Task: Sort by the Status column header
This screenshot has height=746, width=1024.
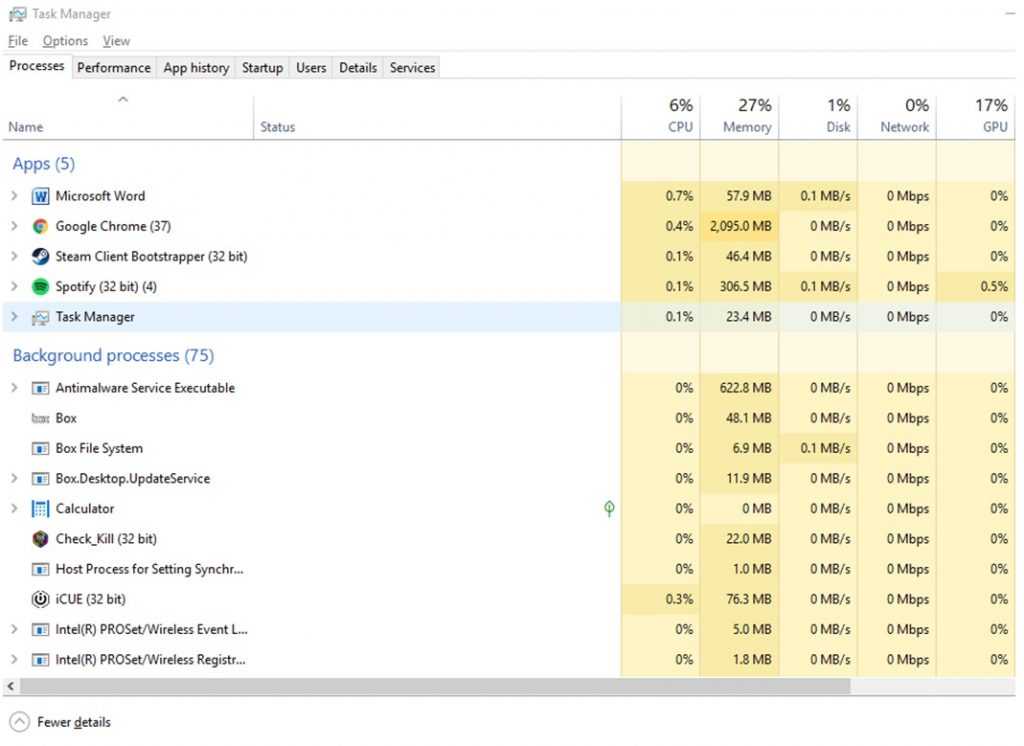Action: 437,118
